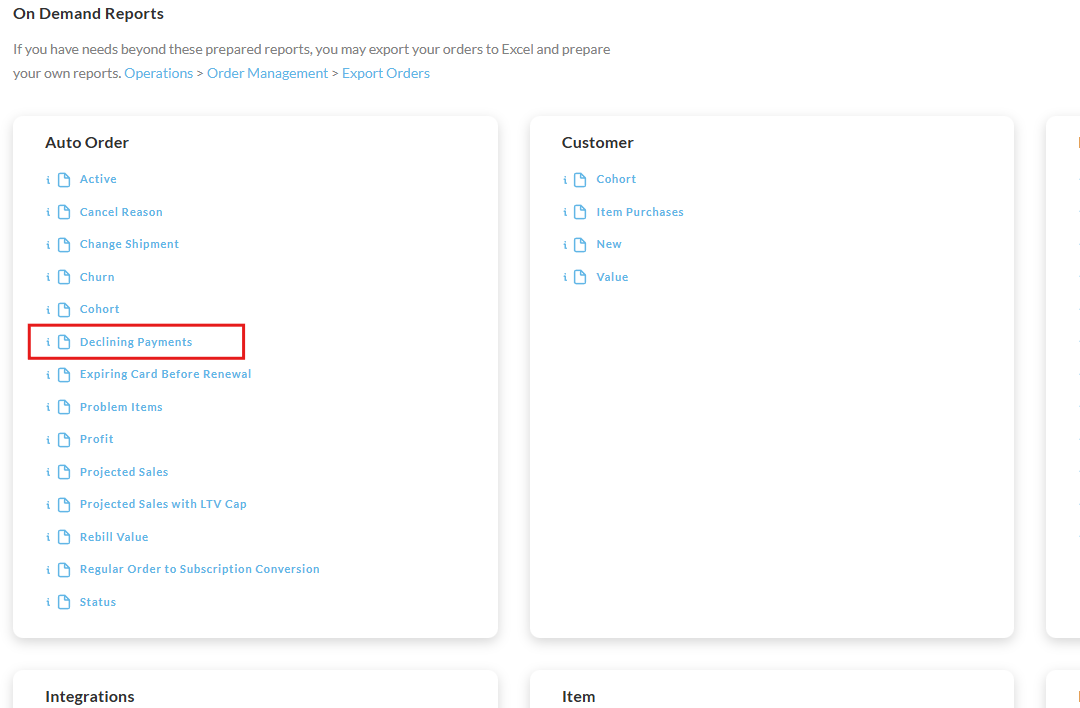This screenshot has width=1080, height=708.
Task: Click the On Demand Reports heading
Action: click(x=88, y=14)
